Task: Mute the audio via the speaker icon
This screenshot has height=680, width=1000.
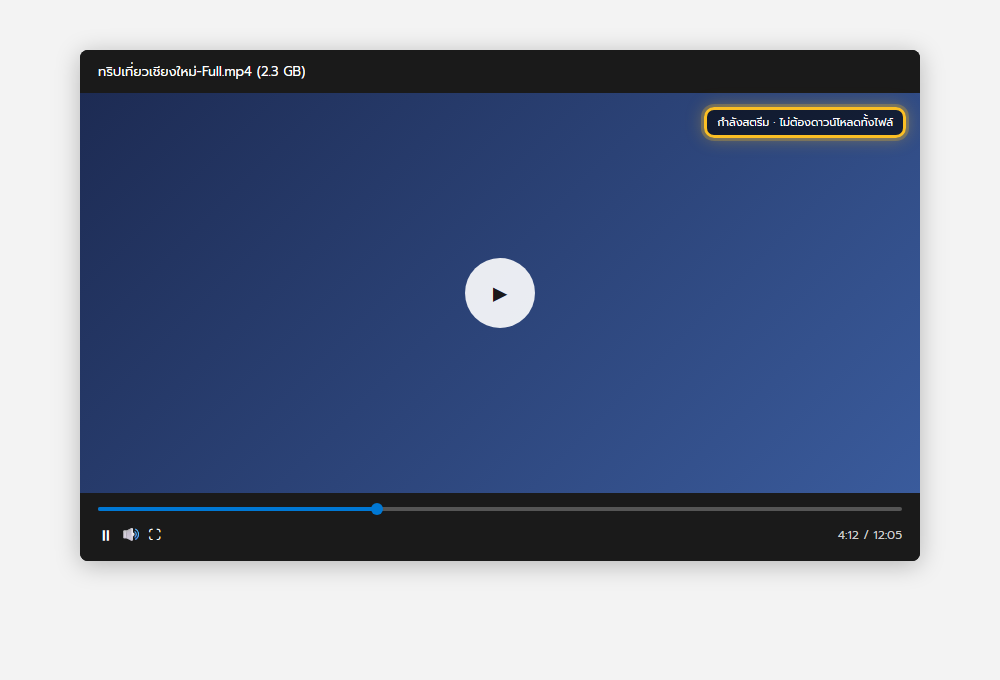Action: (x=131, y=535)
